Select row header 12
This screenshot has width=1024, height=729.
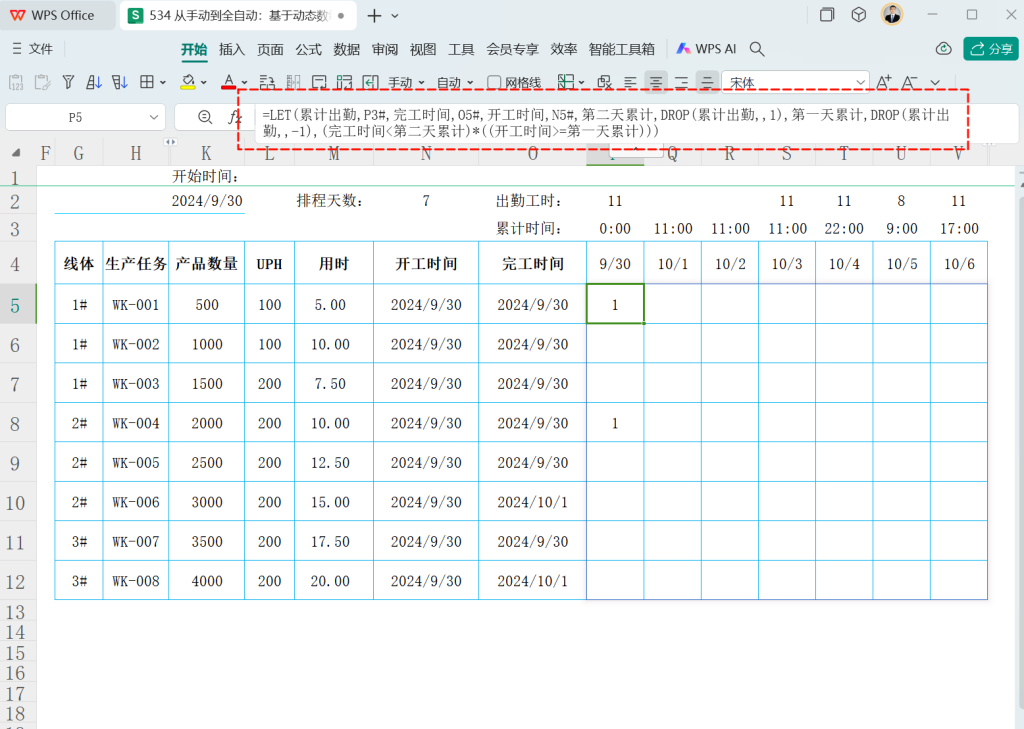(16, 582)
